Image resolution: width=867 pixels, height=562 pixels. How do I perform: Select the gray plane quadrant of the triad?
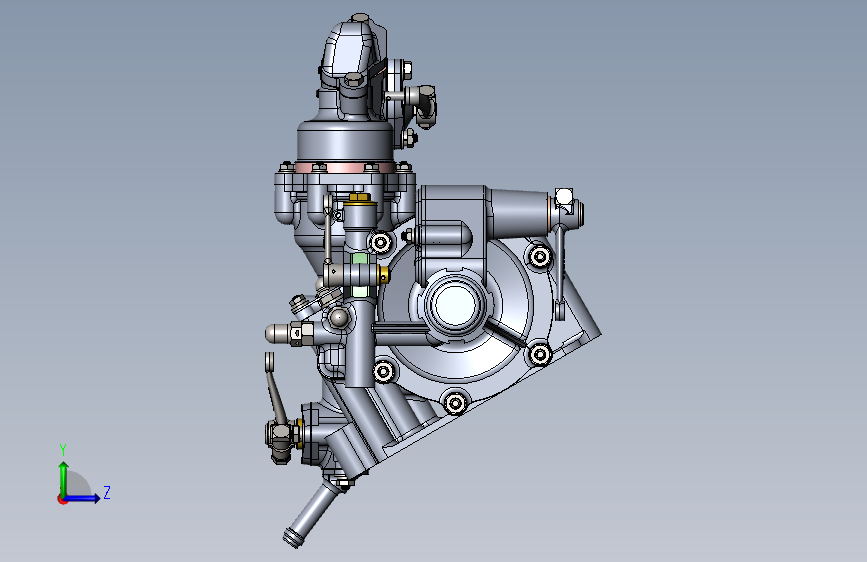(x=78, y=484)
